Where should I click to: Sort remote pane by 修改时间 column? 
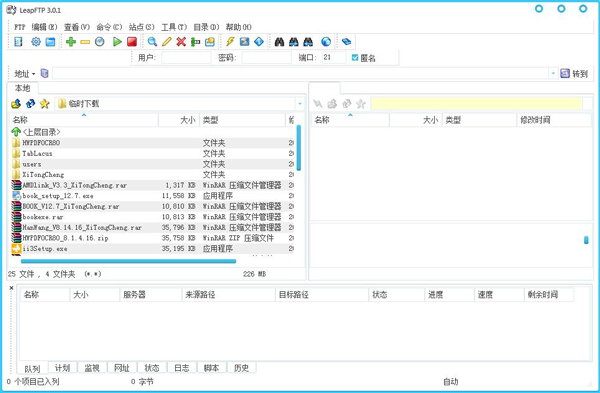(x=554, y=120)
